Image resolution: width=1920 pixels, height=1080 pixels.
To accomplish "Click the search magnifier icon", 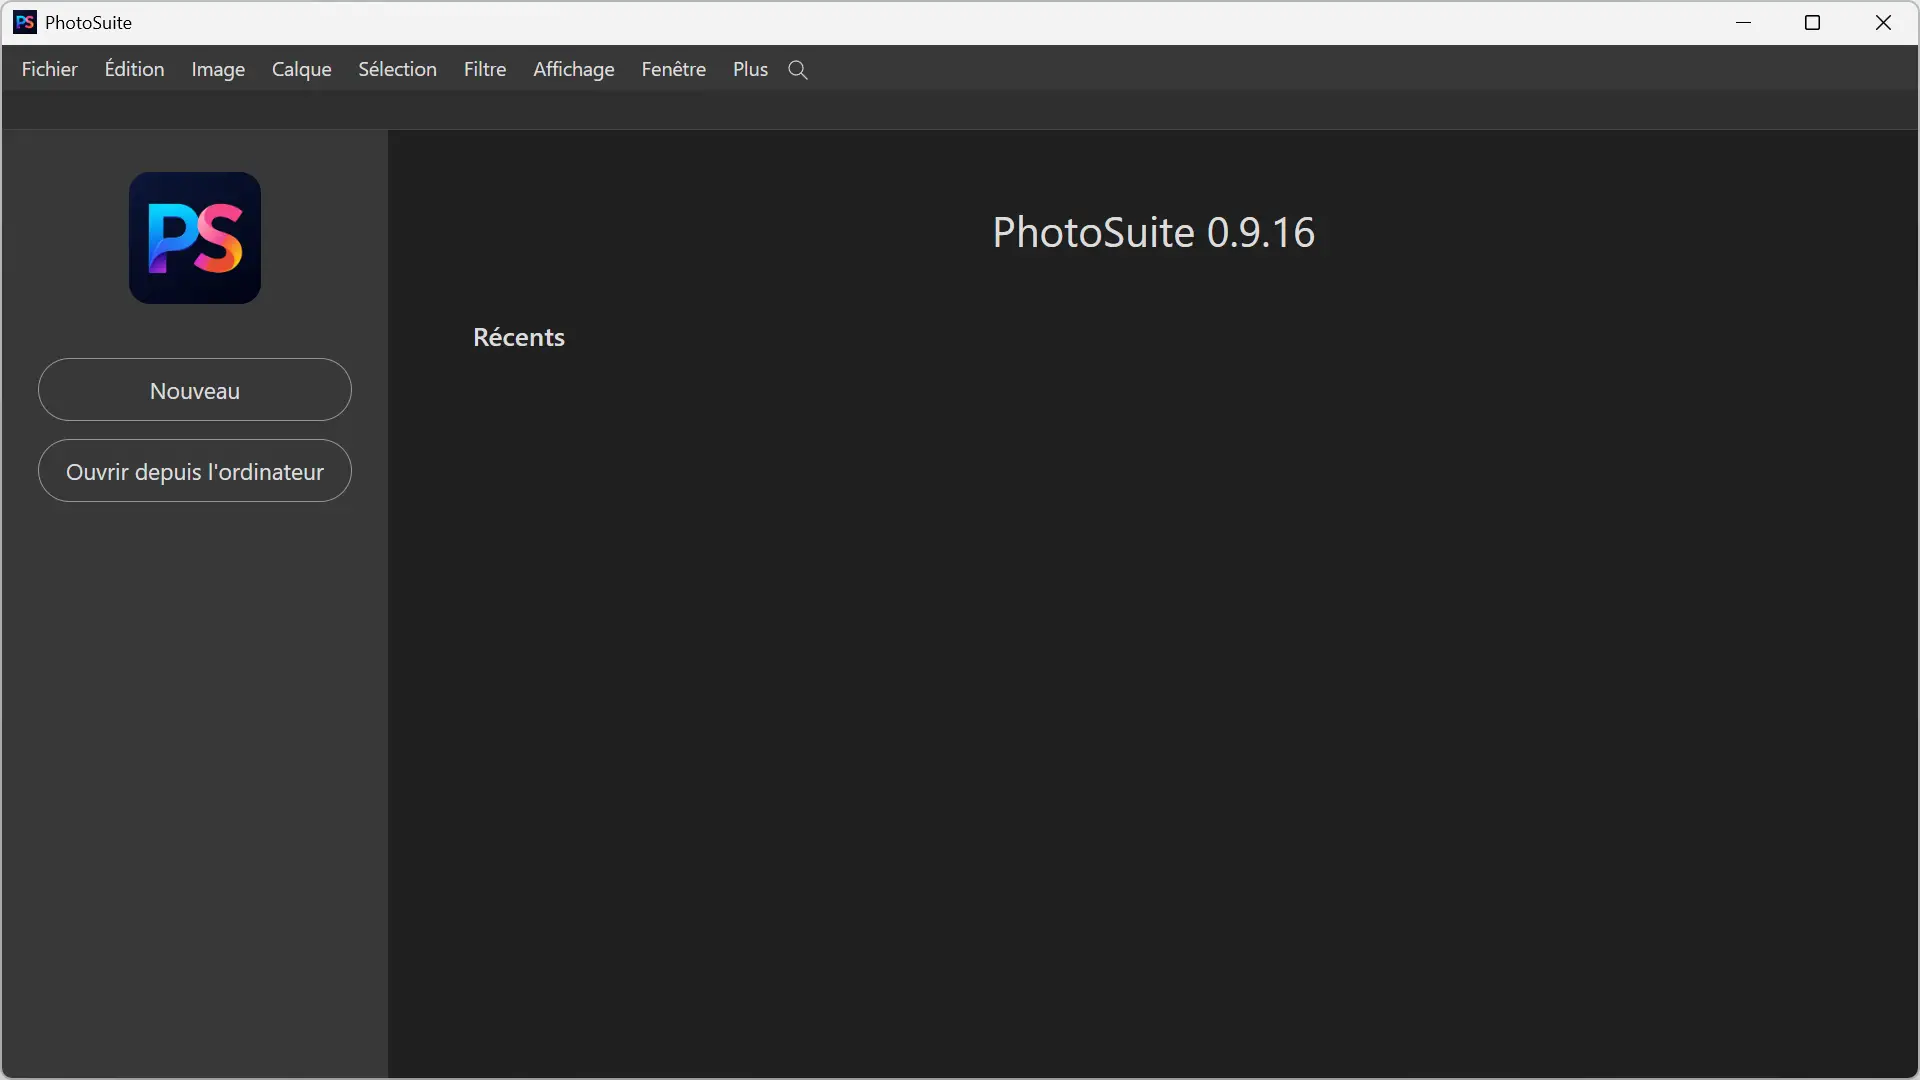I will tap(797, 70).
